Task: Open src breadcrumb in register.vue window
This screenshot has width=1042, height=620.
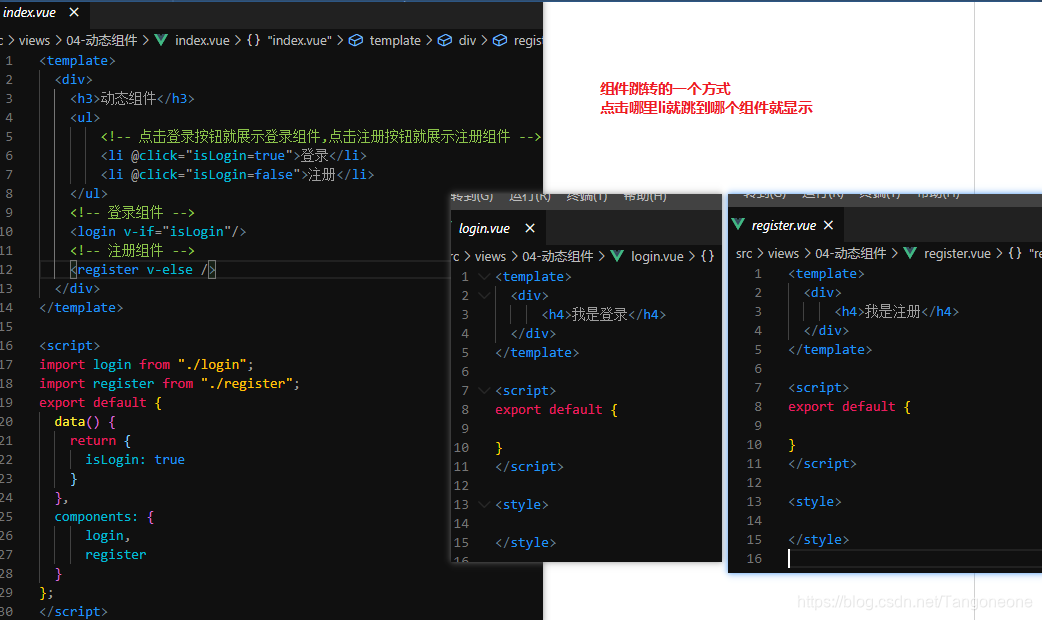Action: click(744, 253)
